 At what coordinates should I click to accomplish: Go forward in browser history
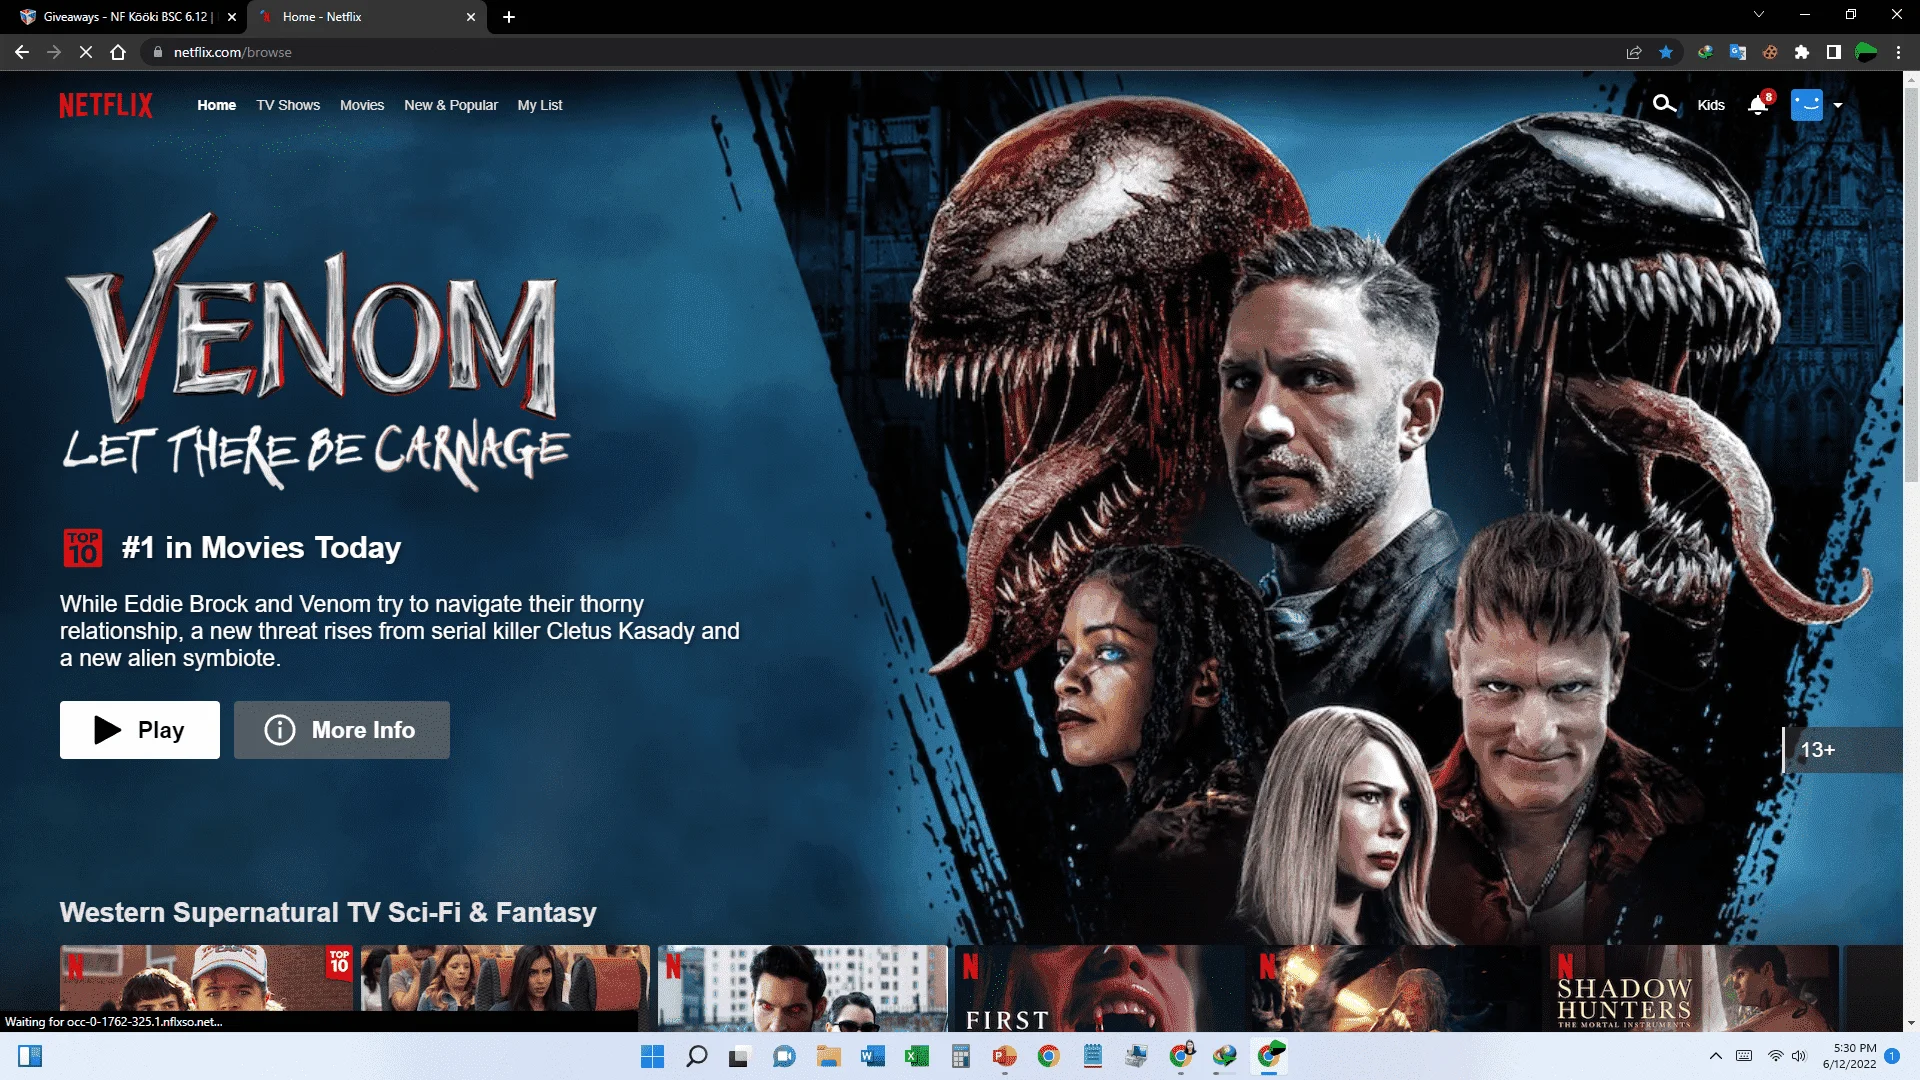(54, 52)
